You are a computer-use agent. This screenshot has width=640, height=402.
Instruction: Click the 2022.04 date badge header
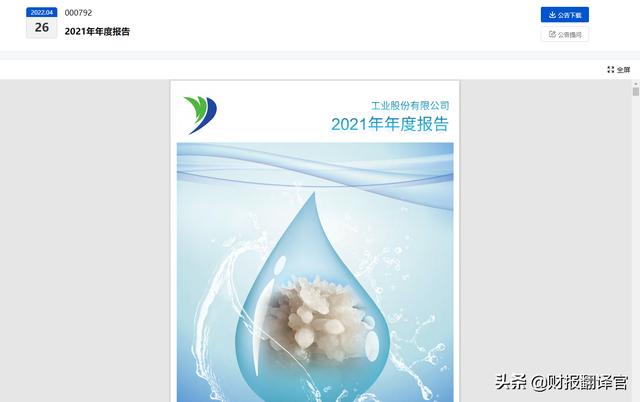coord(42,12)
